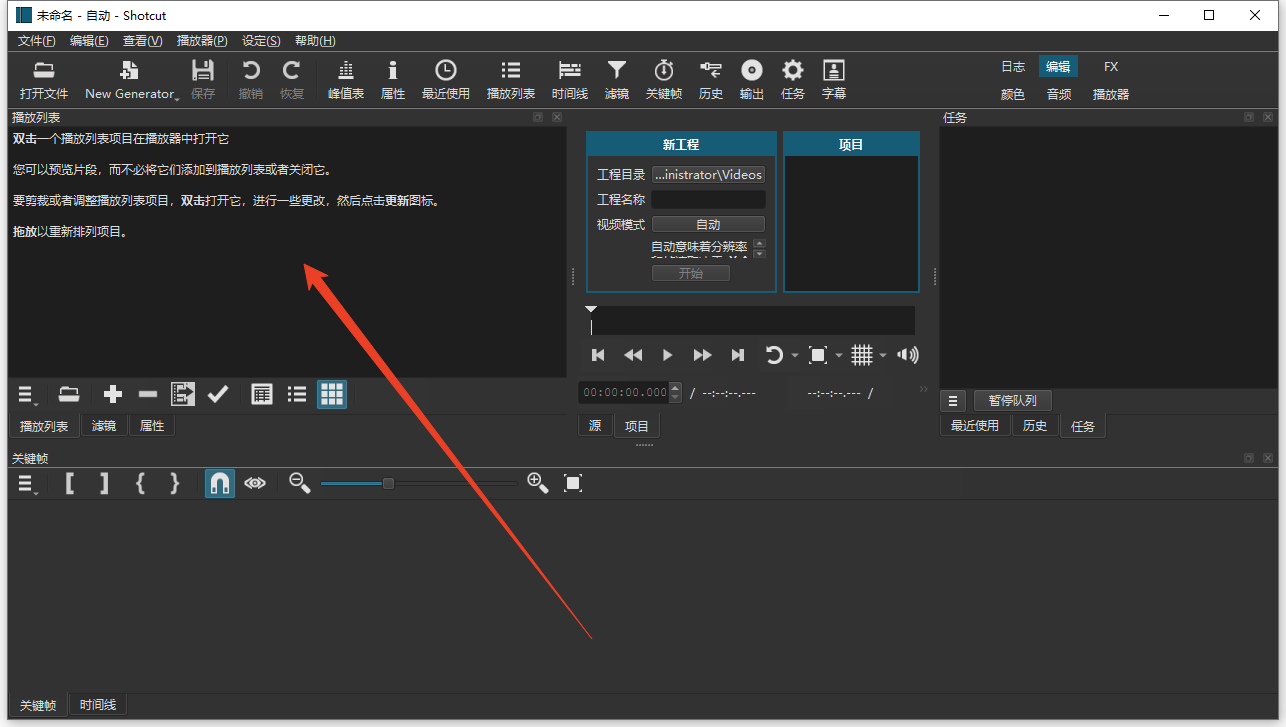Toggle the keyframes eye ripple icon
Image resolution: width=1286 pixels, height=727 pixels.
255,483
